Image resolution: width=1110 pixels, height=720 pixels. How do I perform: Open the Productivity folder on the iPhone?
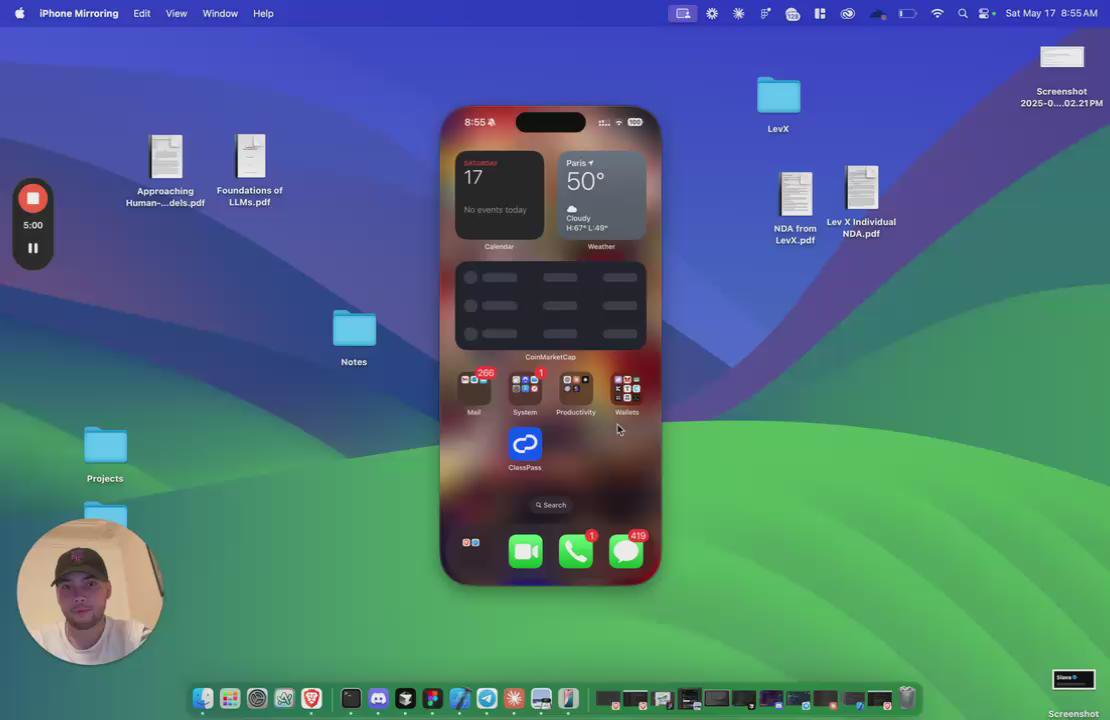tap(576, 389)
